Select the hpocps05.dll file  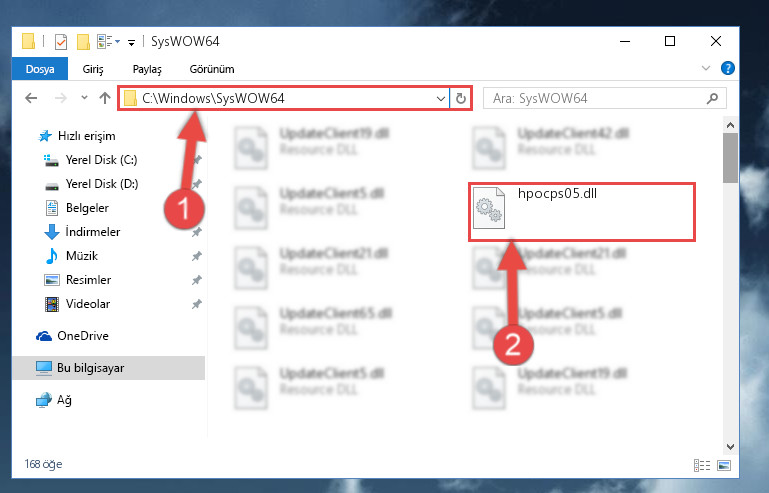click(x=582, y=212)
